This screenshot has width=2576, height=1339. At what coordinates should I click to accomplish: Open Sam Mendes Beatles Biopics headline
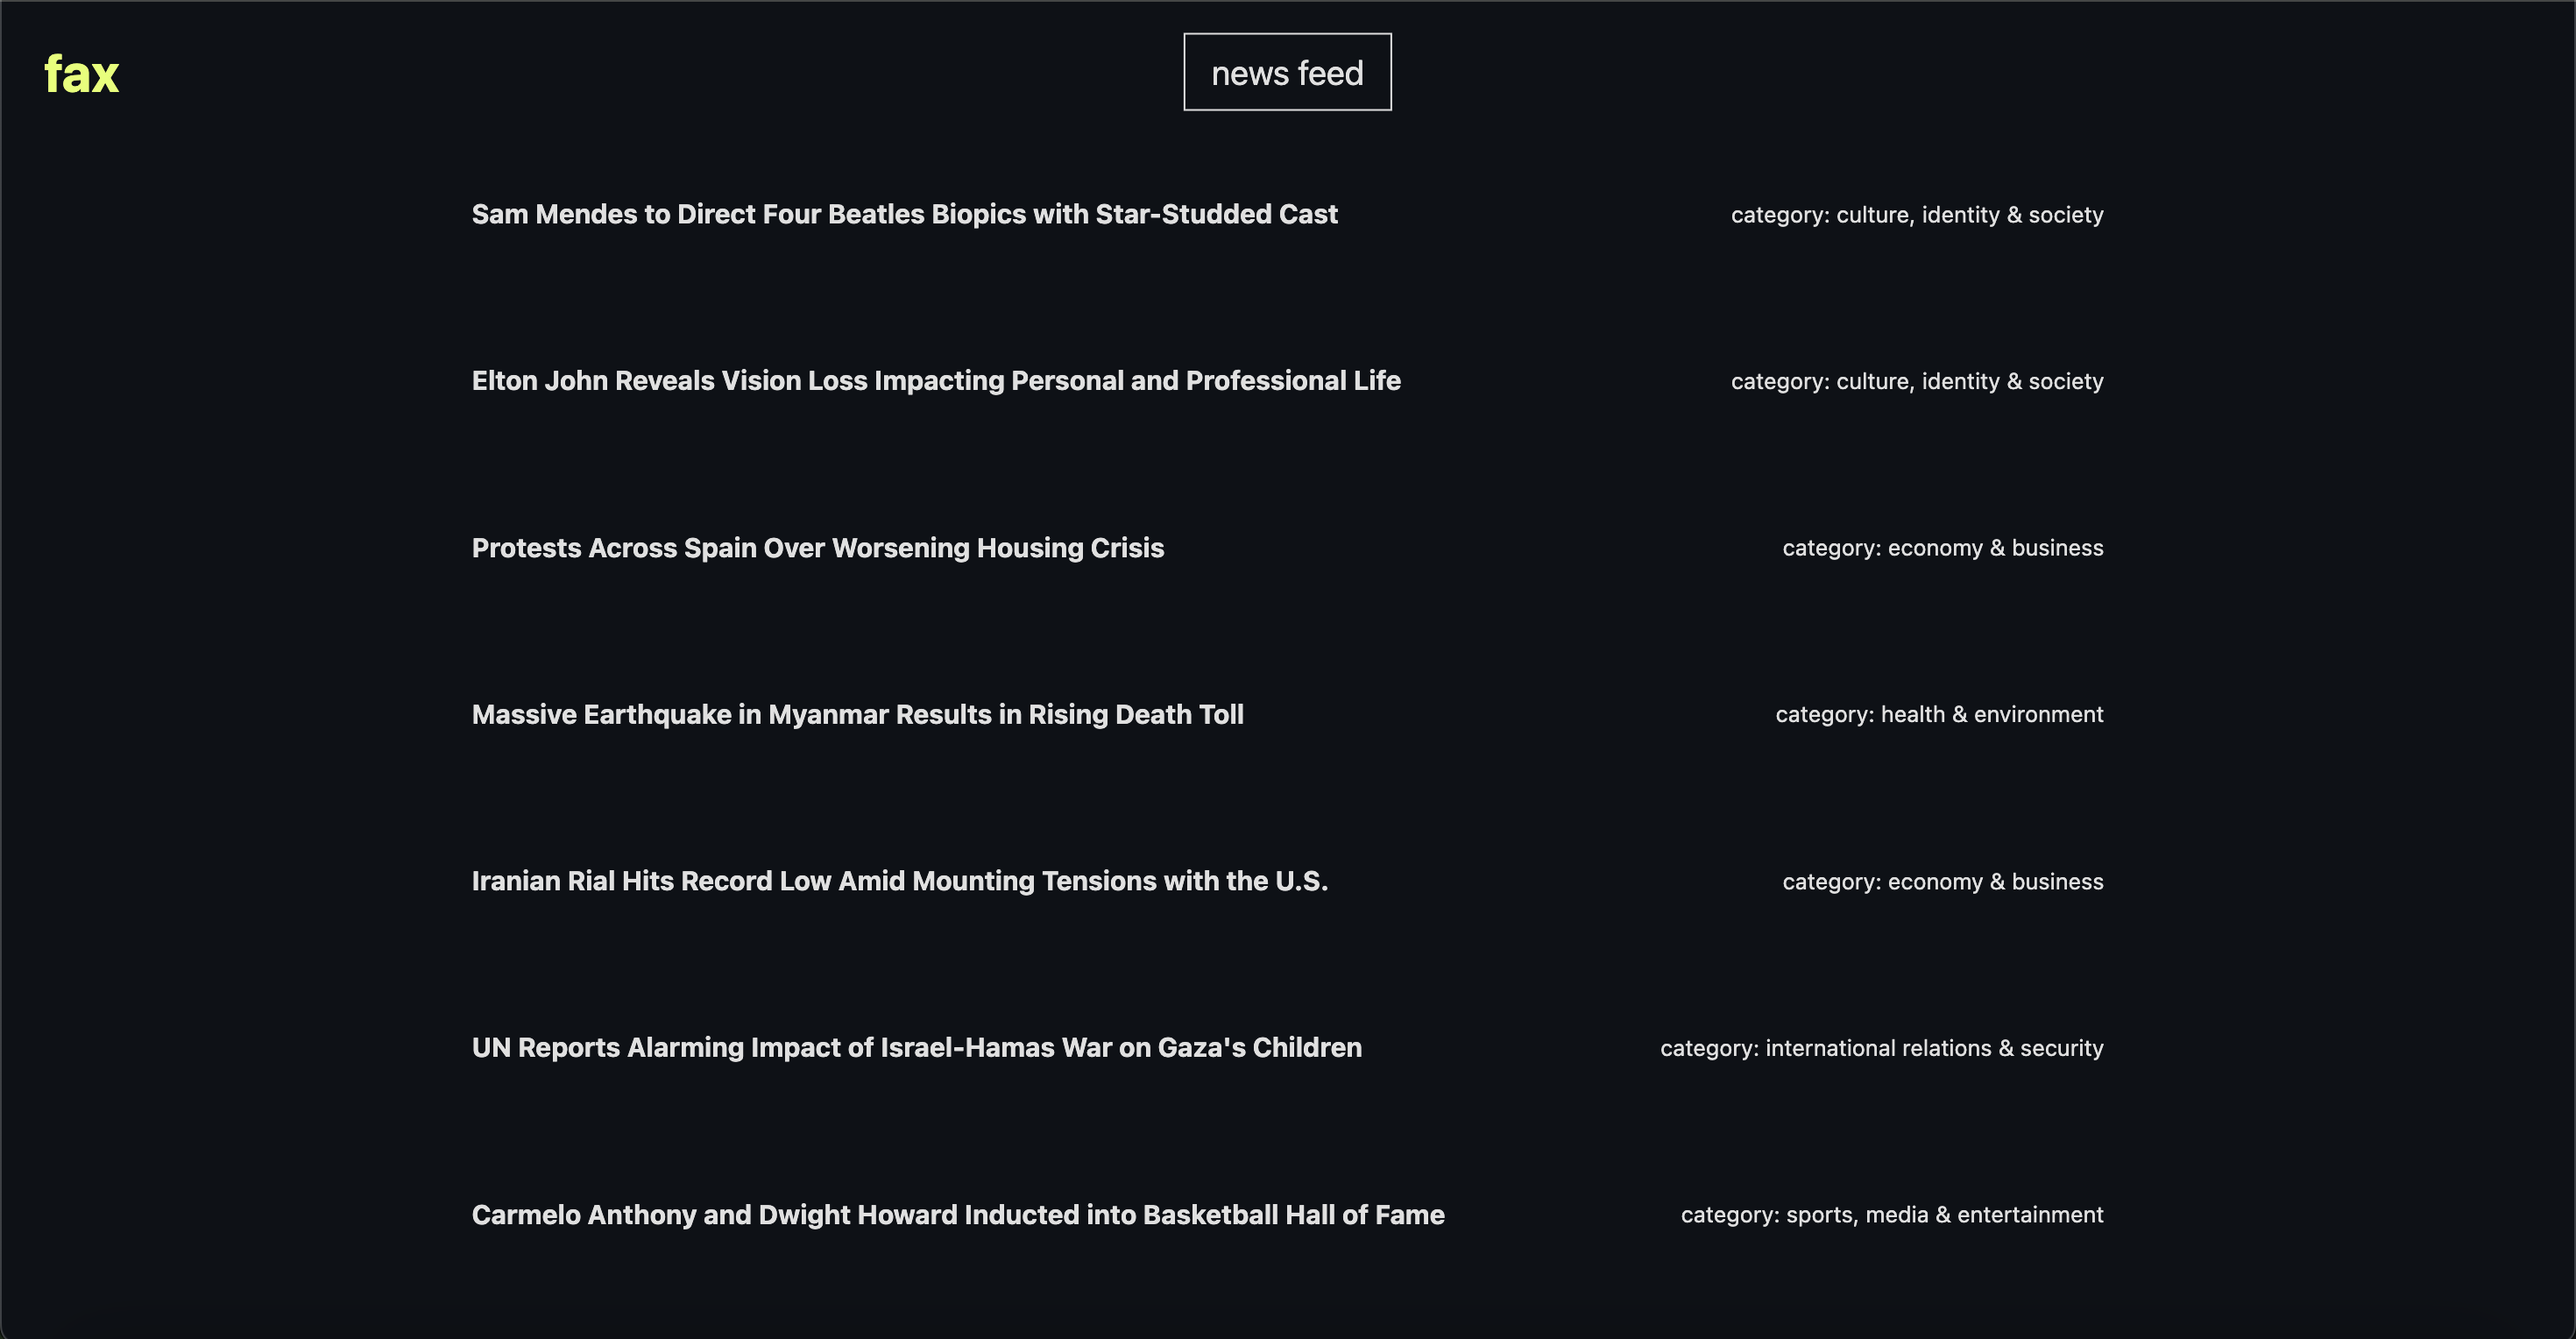(x=904, y=214)
